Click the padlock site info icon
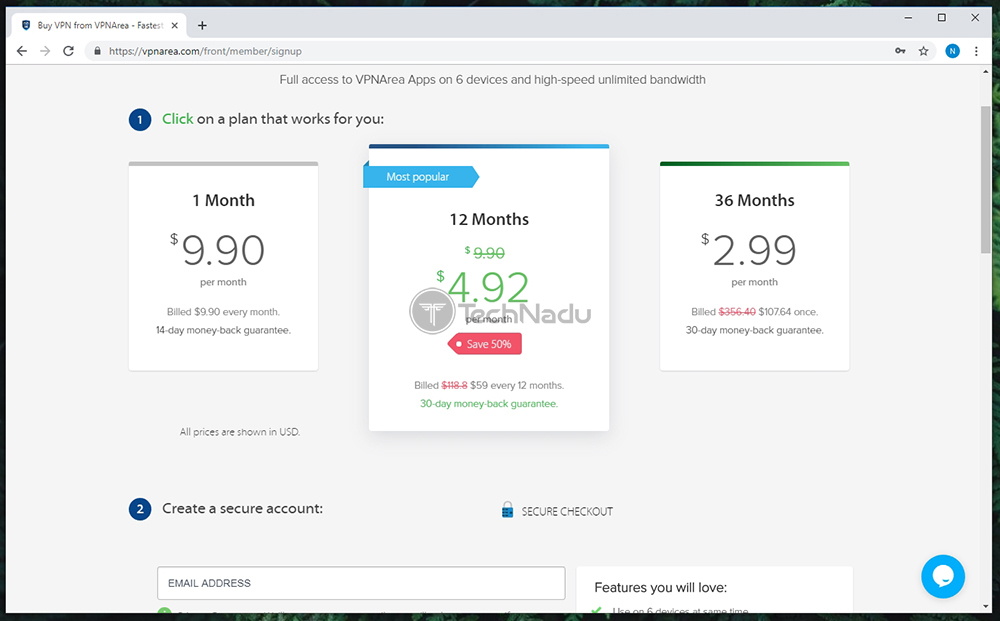 tap(97, 51)
